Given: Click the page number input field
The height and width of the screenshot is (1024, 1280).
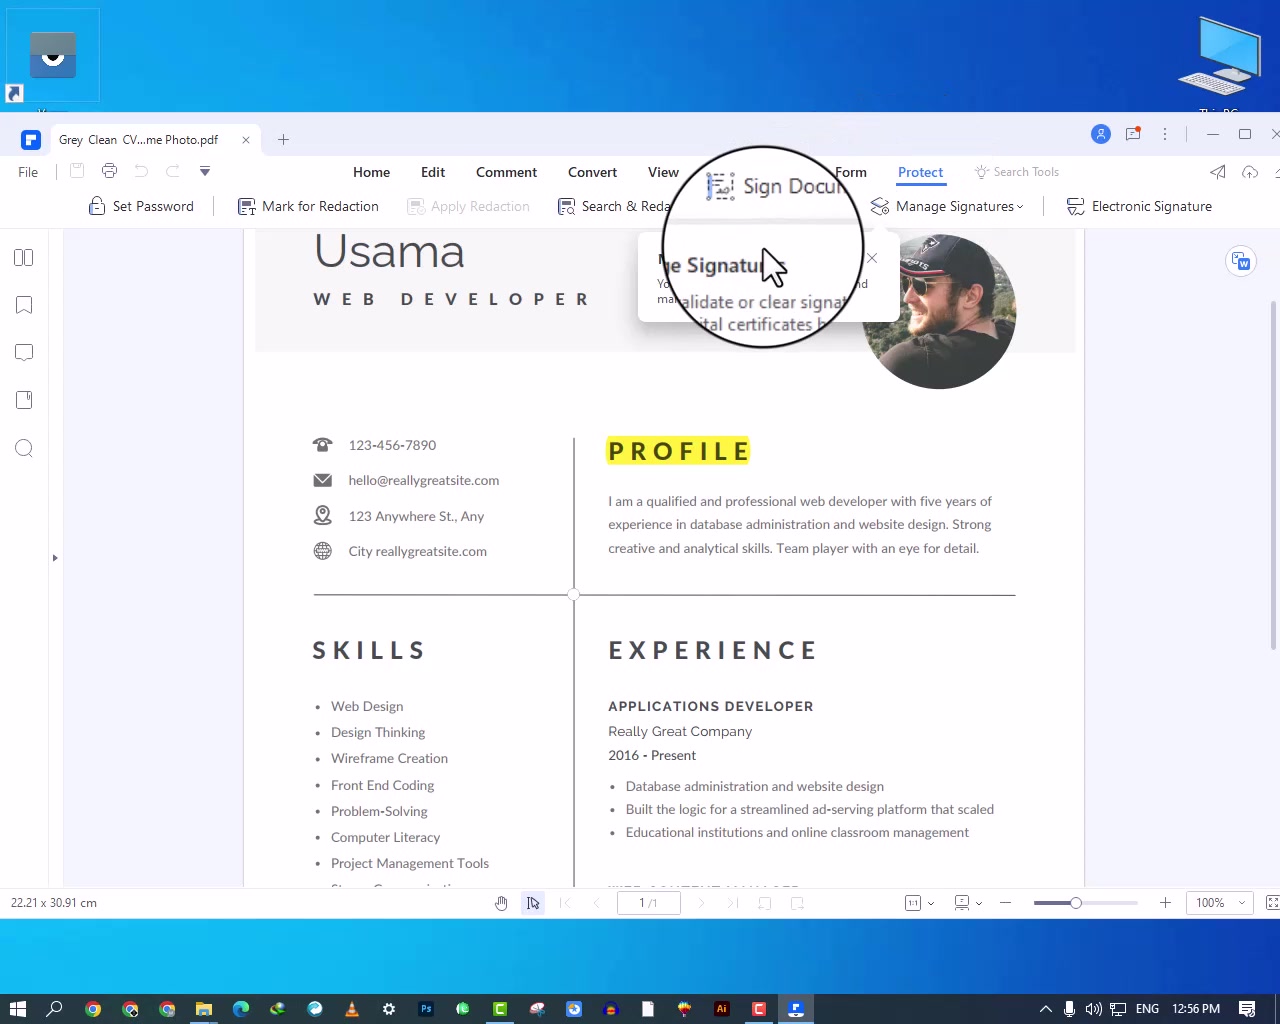Looking at the screenshot, I should tap(648, 903).
